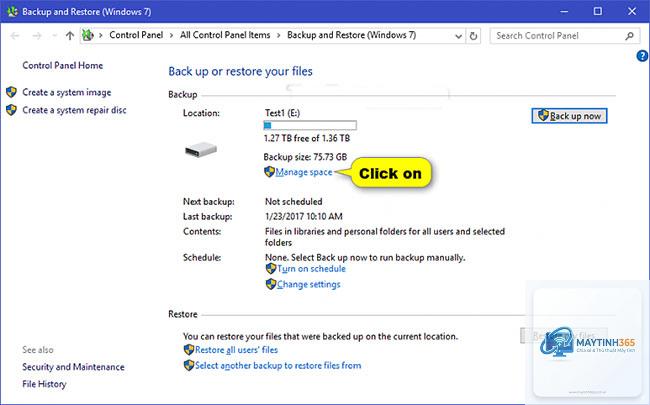
Task: Click shield icon by Select another backup
Action: (189, 365)
